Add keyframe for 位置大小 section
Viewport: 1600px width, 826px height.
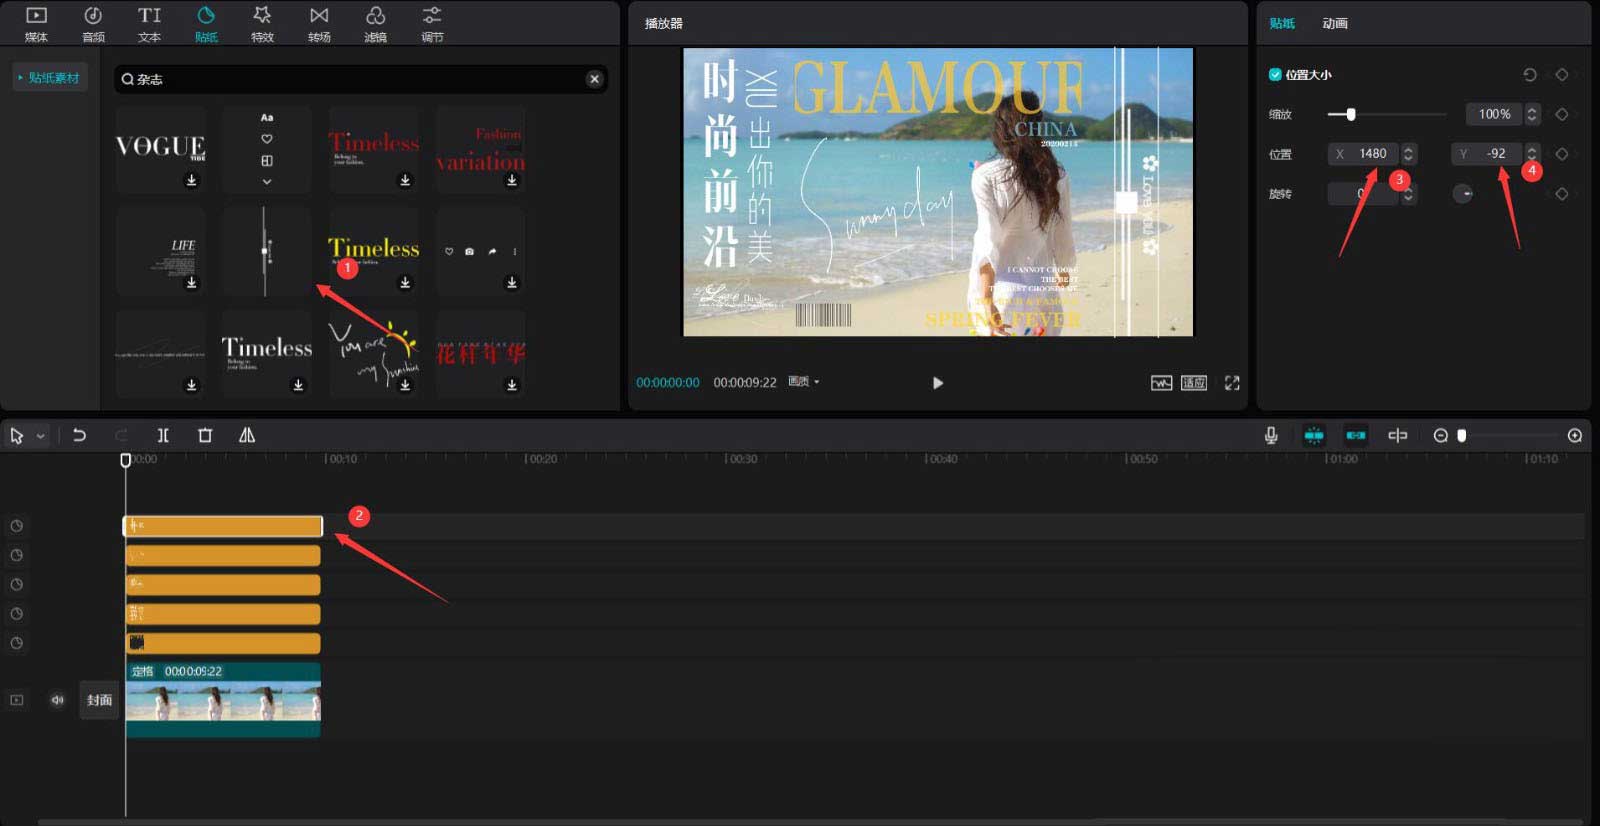tap(1561, 75)
